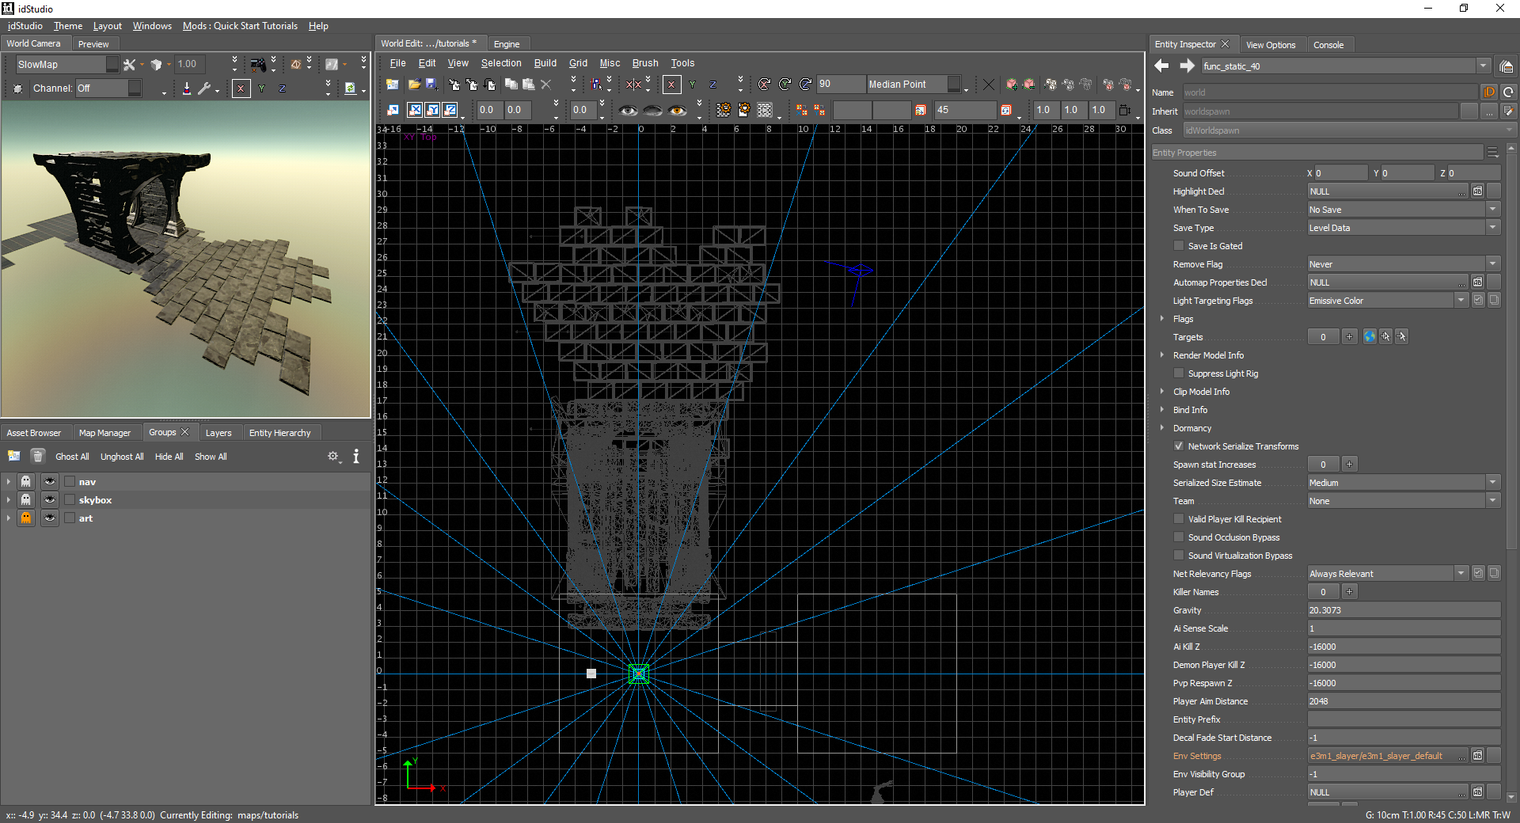This screenshot has width=1520, height=823.
Task: Toggle the ghost icon on nav group
Action: [x=27, y=481]
